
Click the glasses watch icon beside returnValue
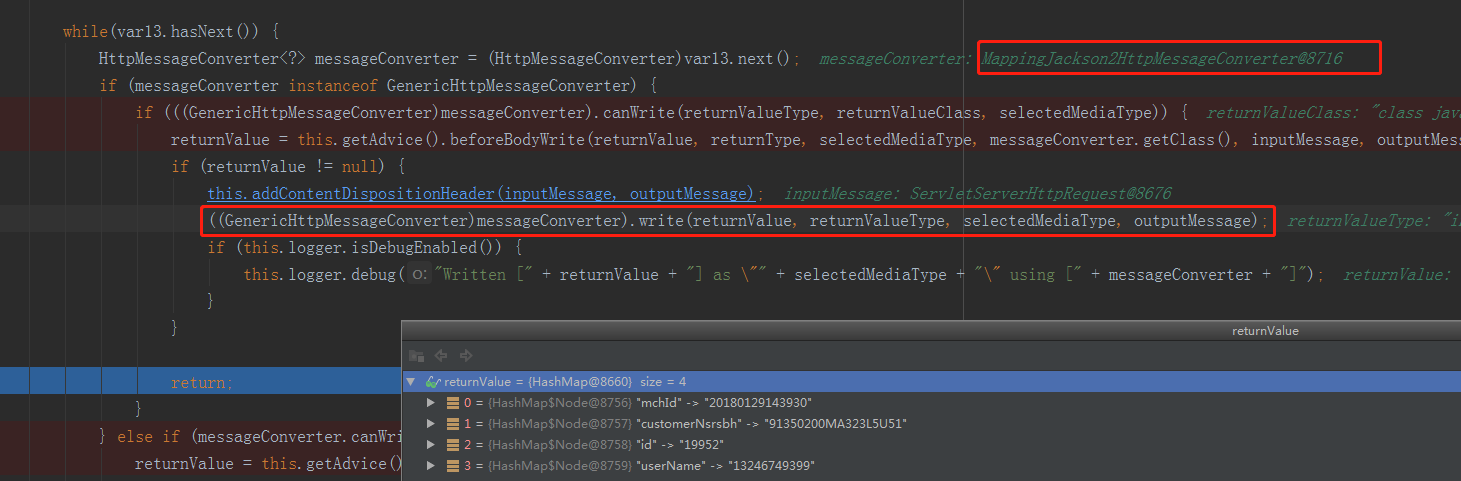pyautogui.click(x=432, y=382)
